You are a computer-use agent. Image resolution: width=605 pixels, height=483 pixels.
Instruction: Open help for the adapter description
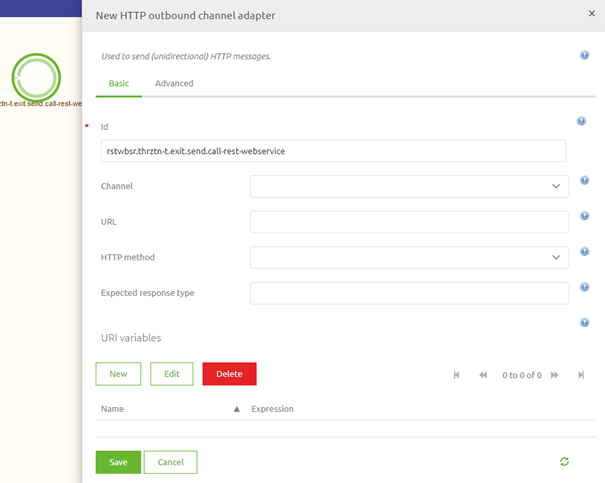(584, 55)
